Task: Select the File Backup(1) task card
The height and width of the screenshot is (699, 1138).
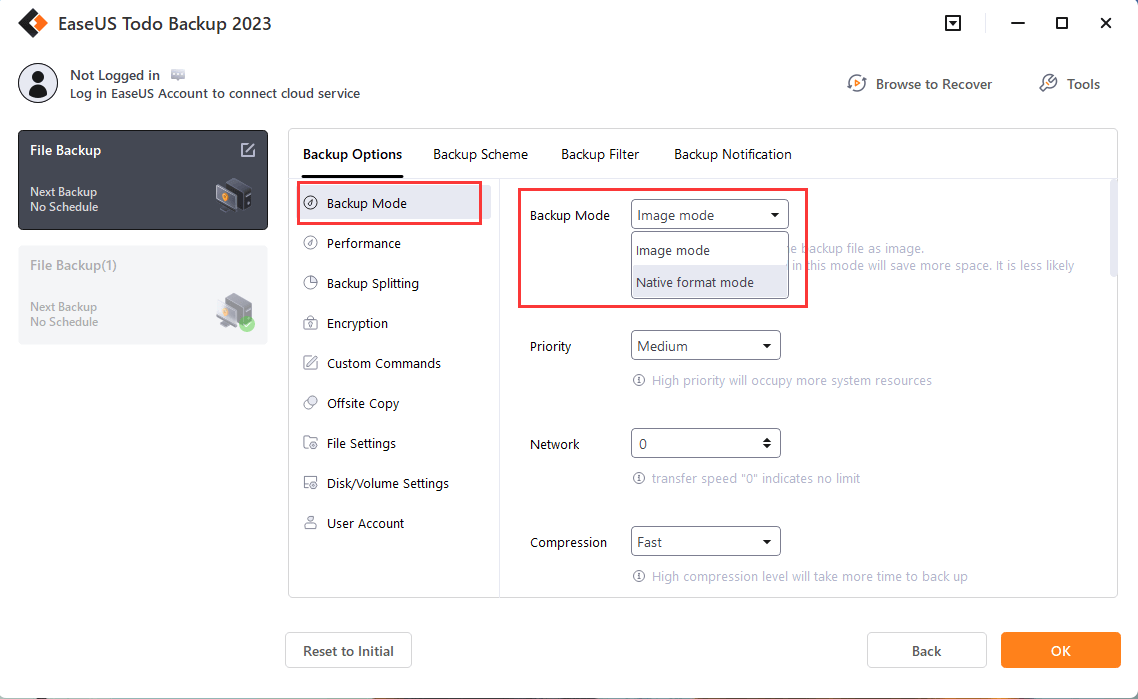Action: click(x=143, y=295)
